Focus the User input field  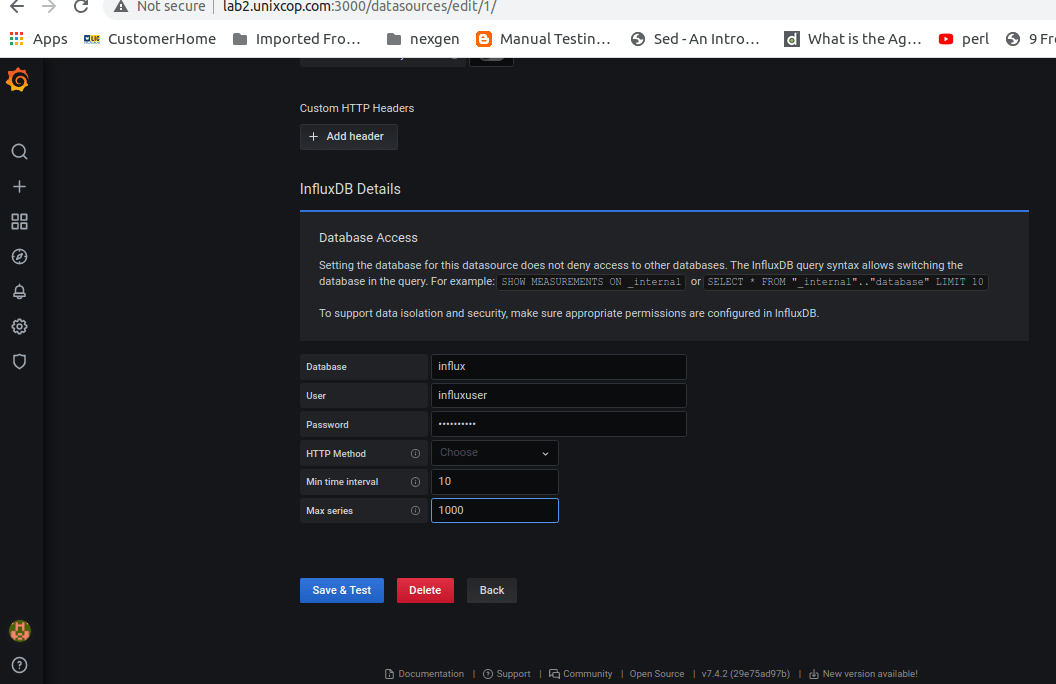click(559, 396)
